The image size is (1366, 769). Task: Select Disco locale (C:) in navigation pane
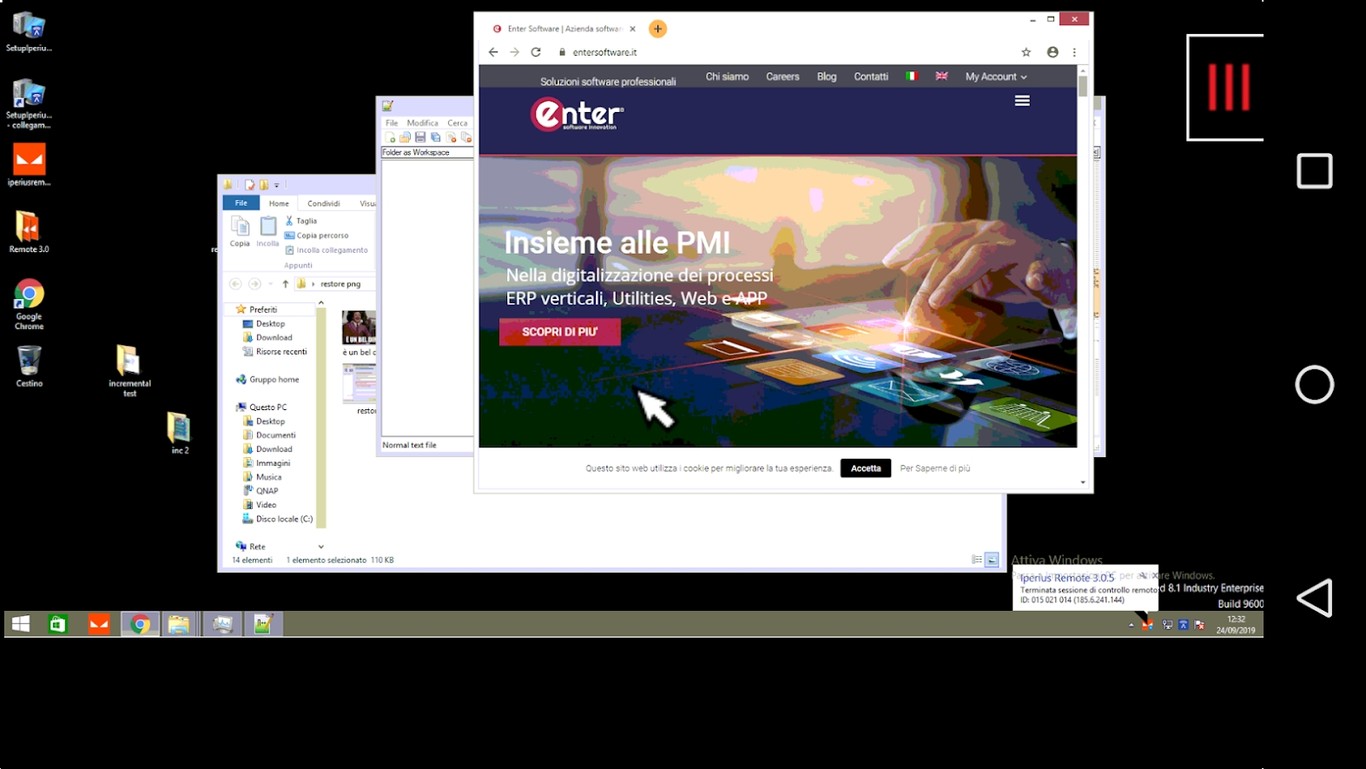coord(284,519)
